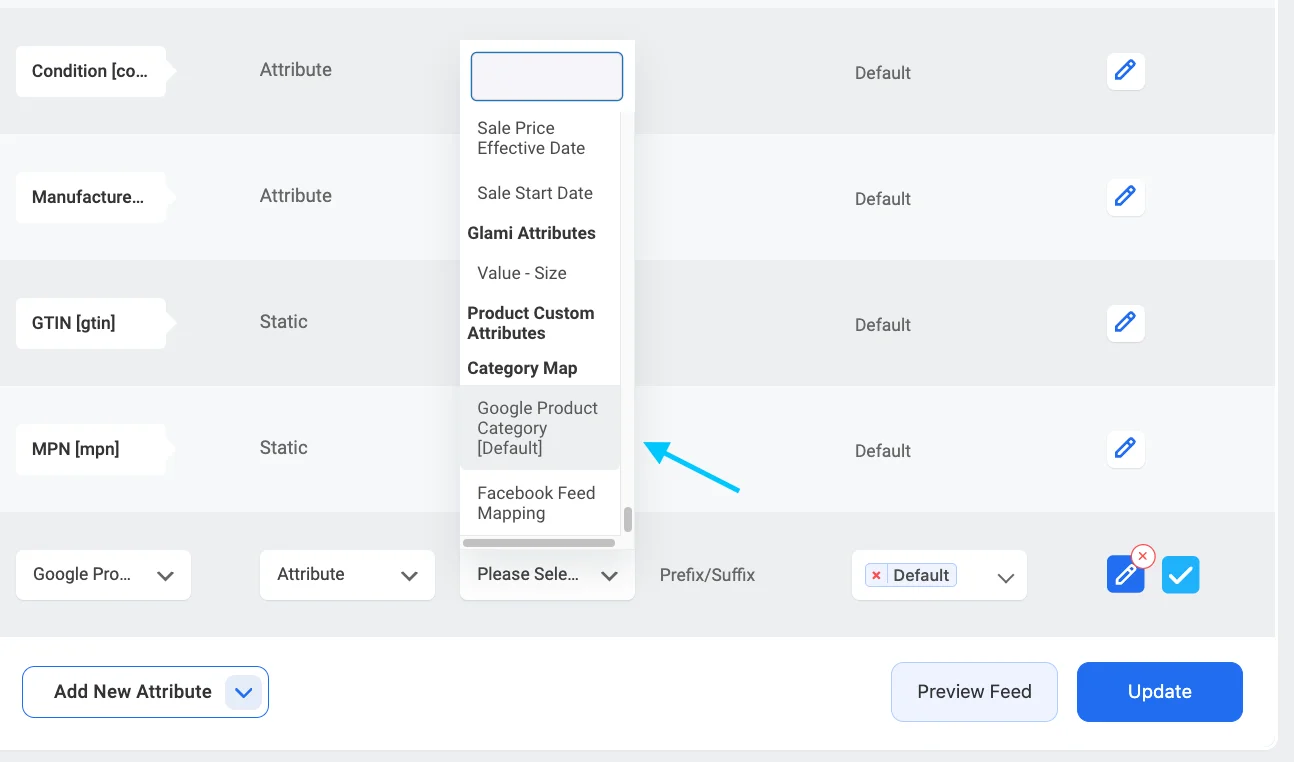Select Google Product Category [Default] option

point(538,428)
